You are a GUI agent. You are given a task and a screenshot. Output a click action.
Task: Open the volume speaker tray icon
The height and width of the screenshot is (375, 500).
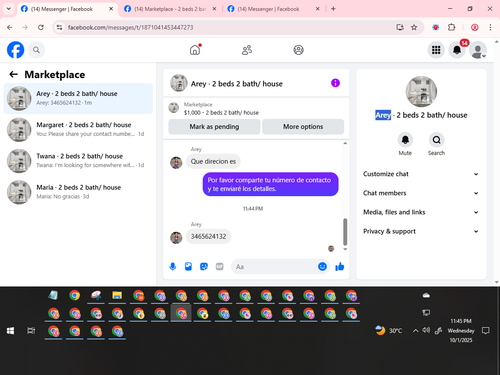pos(426,330)
